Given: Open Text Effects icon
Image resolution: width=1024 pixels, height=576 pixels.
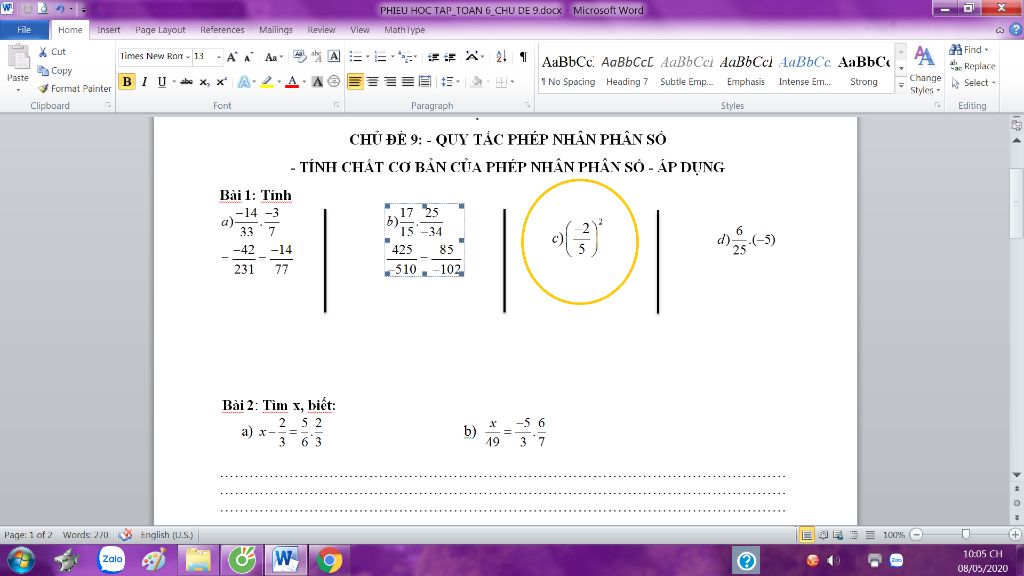Looking at the screenshot, I should point(244,82).
